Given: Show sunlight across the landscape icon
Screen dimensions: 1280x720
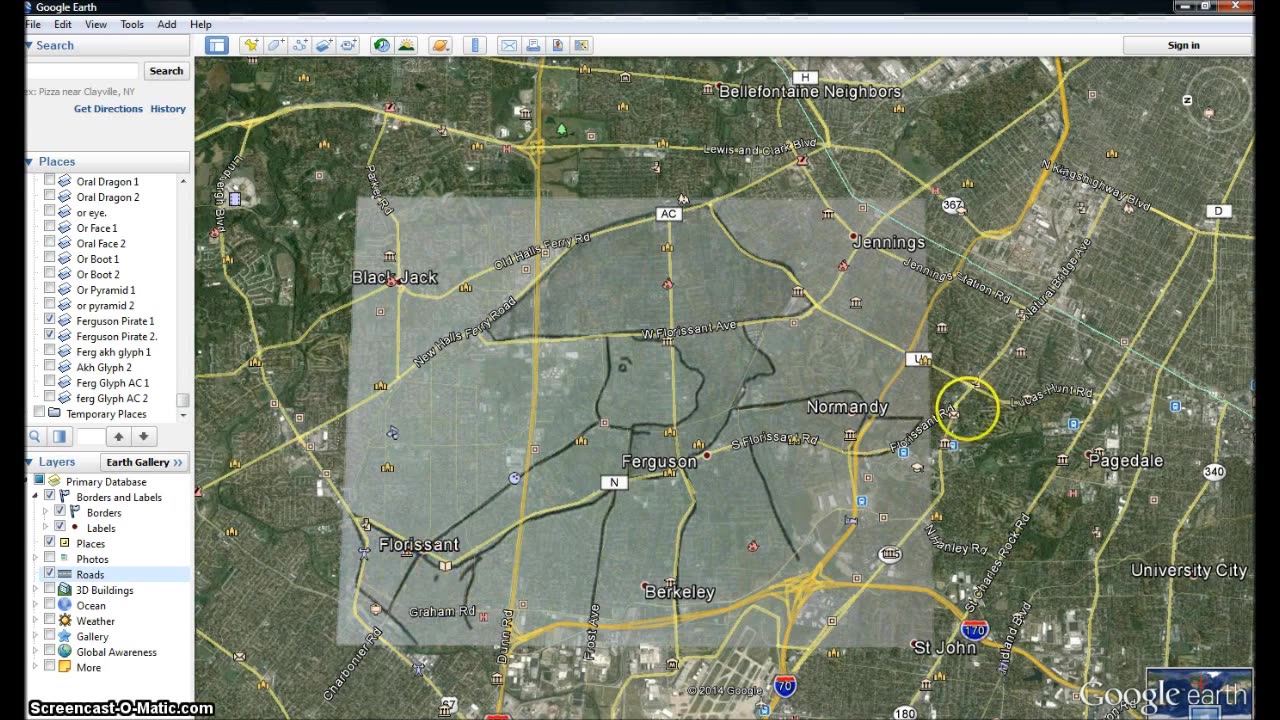Looking at the screenshot, I should pos(406,45).
